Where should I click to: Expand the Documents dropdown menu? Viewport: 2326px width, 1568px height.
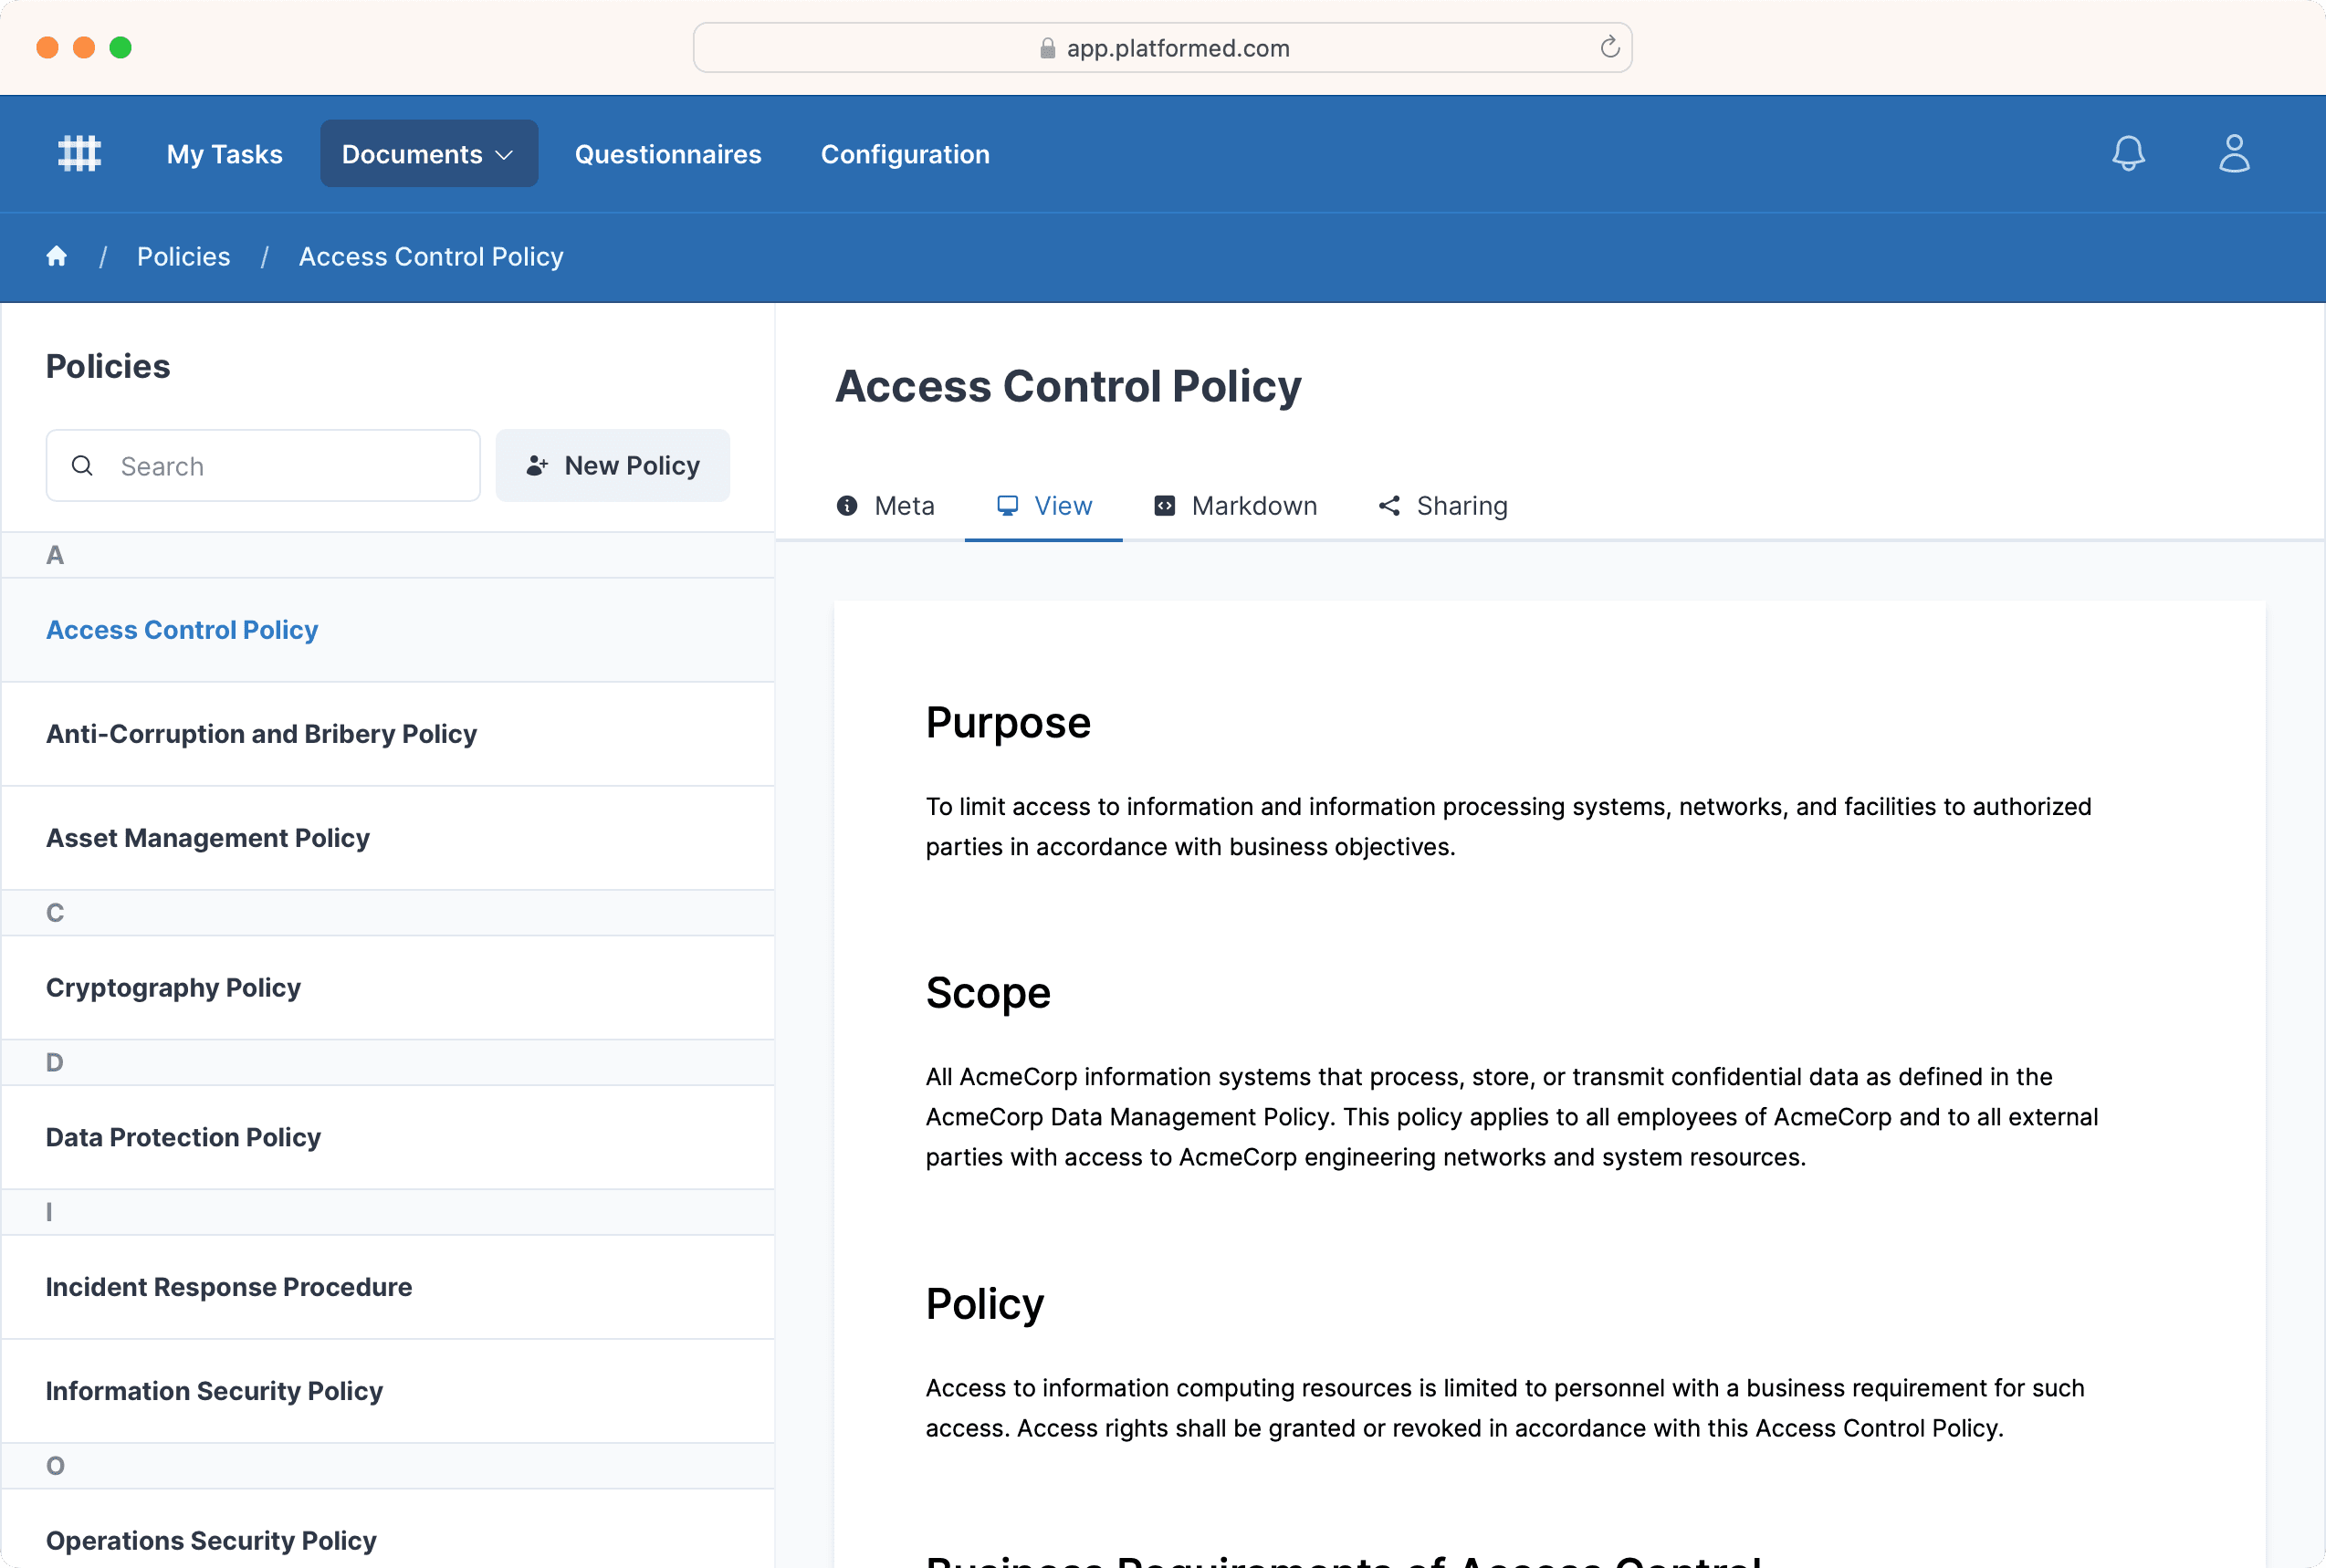click(x=428, y=154)
